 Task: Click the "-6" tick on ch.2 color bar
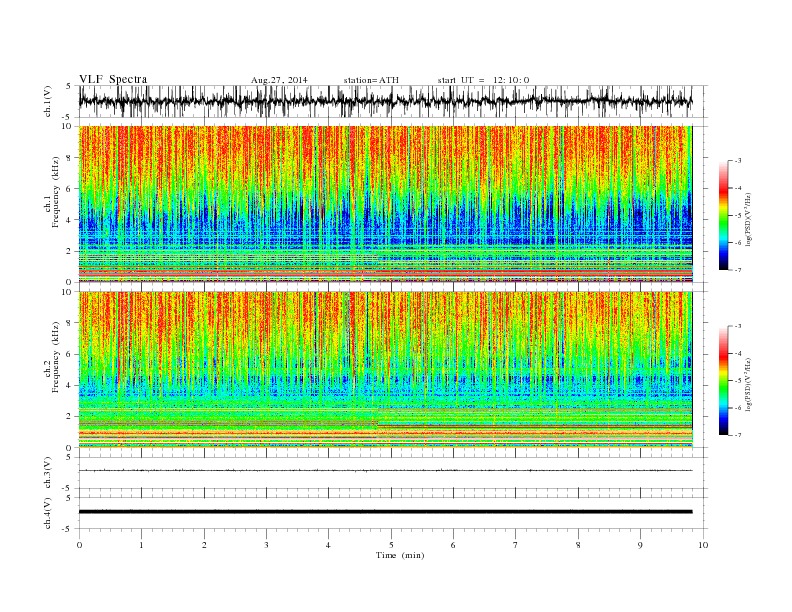pos(737,408)
